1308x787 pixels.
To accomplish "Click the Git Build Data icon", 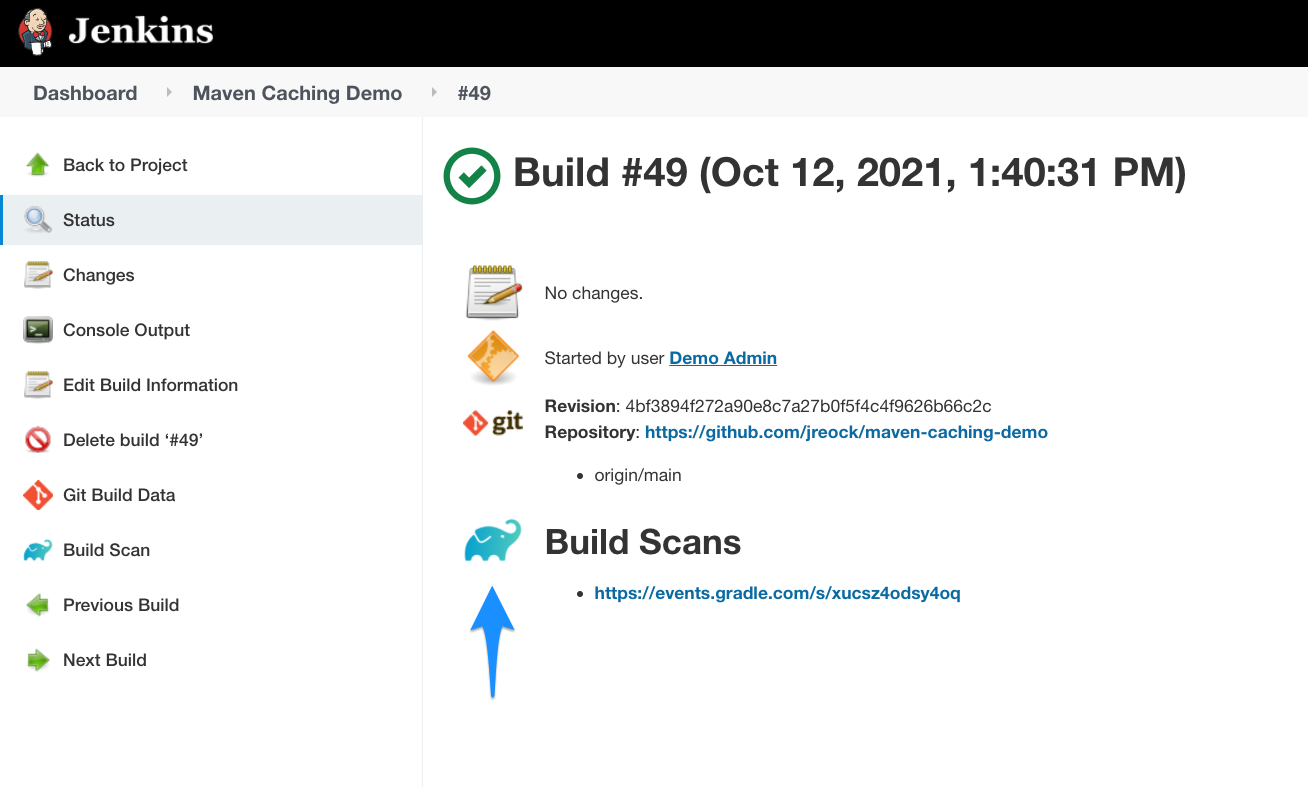I will click(x=38, y=495).
